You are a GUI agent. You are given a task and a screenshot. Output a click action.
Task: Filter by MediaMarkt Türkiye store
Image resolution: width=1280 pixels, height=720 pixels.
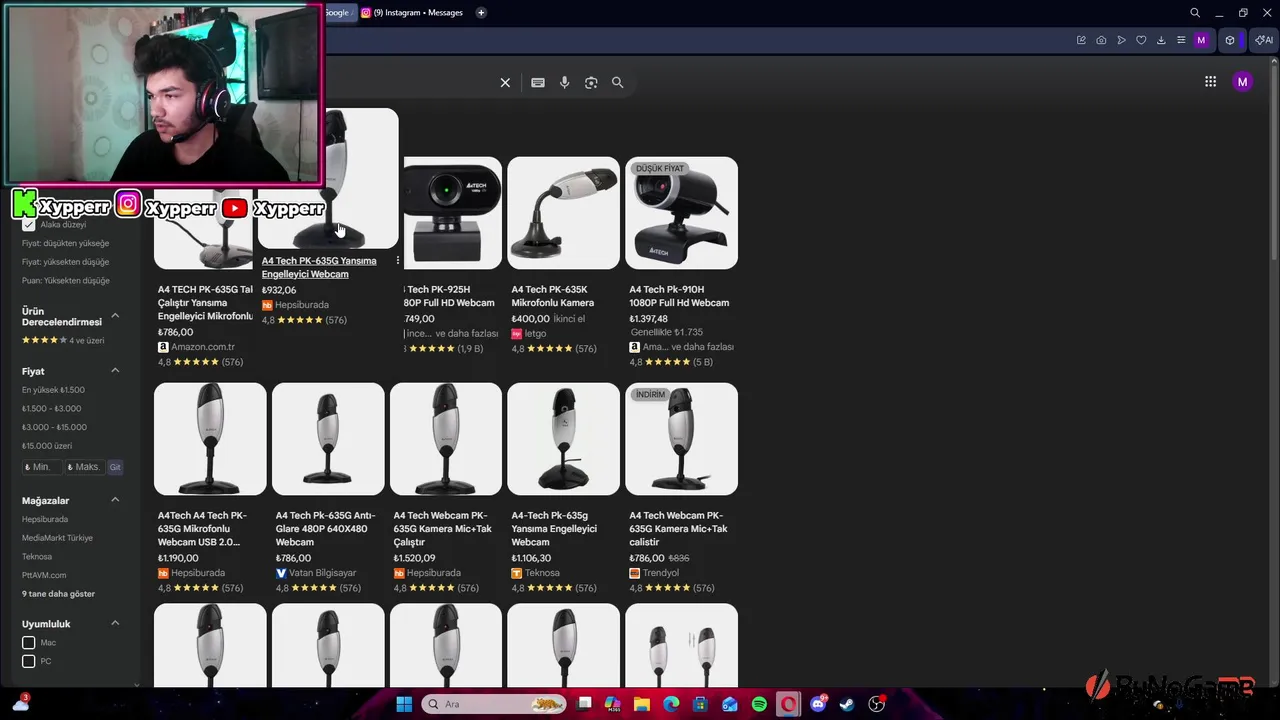tap(58, 538)
